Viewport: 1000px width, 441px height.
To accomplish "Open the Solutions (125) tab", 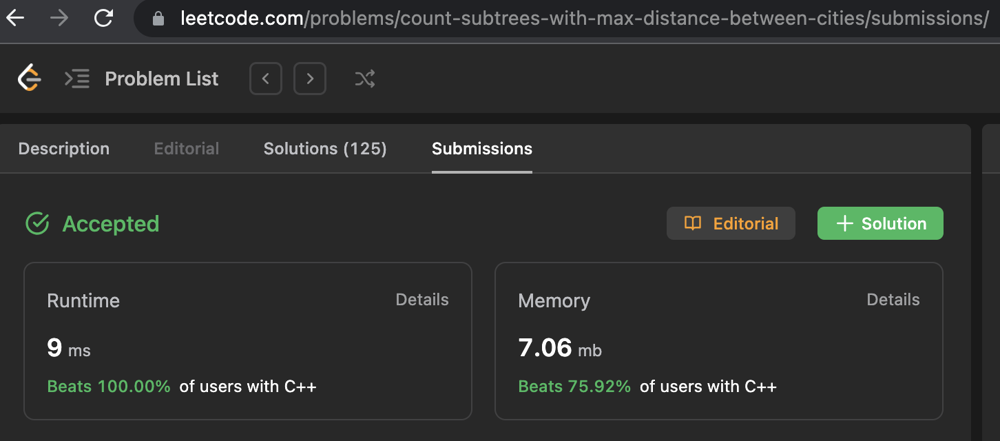I will point(325,149).
